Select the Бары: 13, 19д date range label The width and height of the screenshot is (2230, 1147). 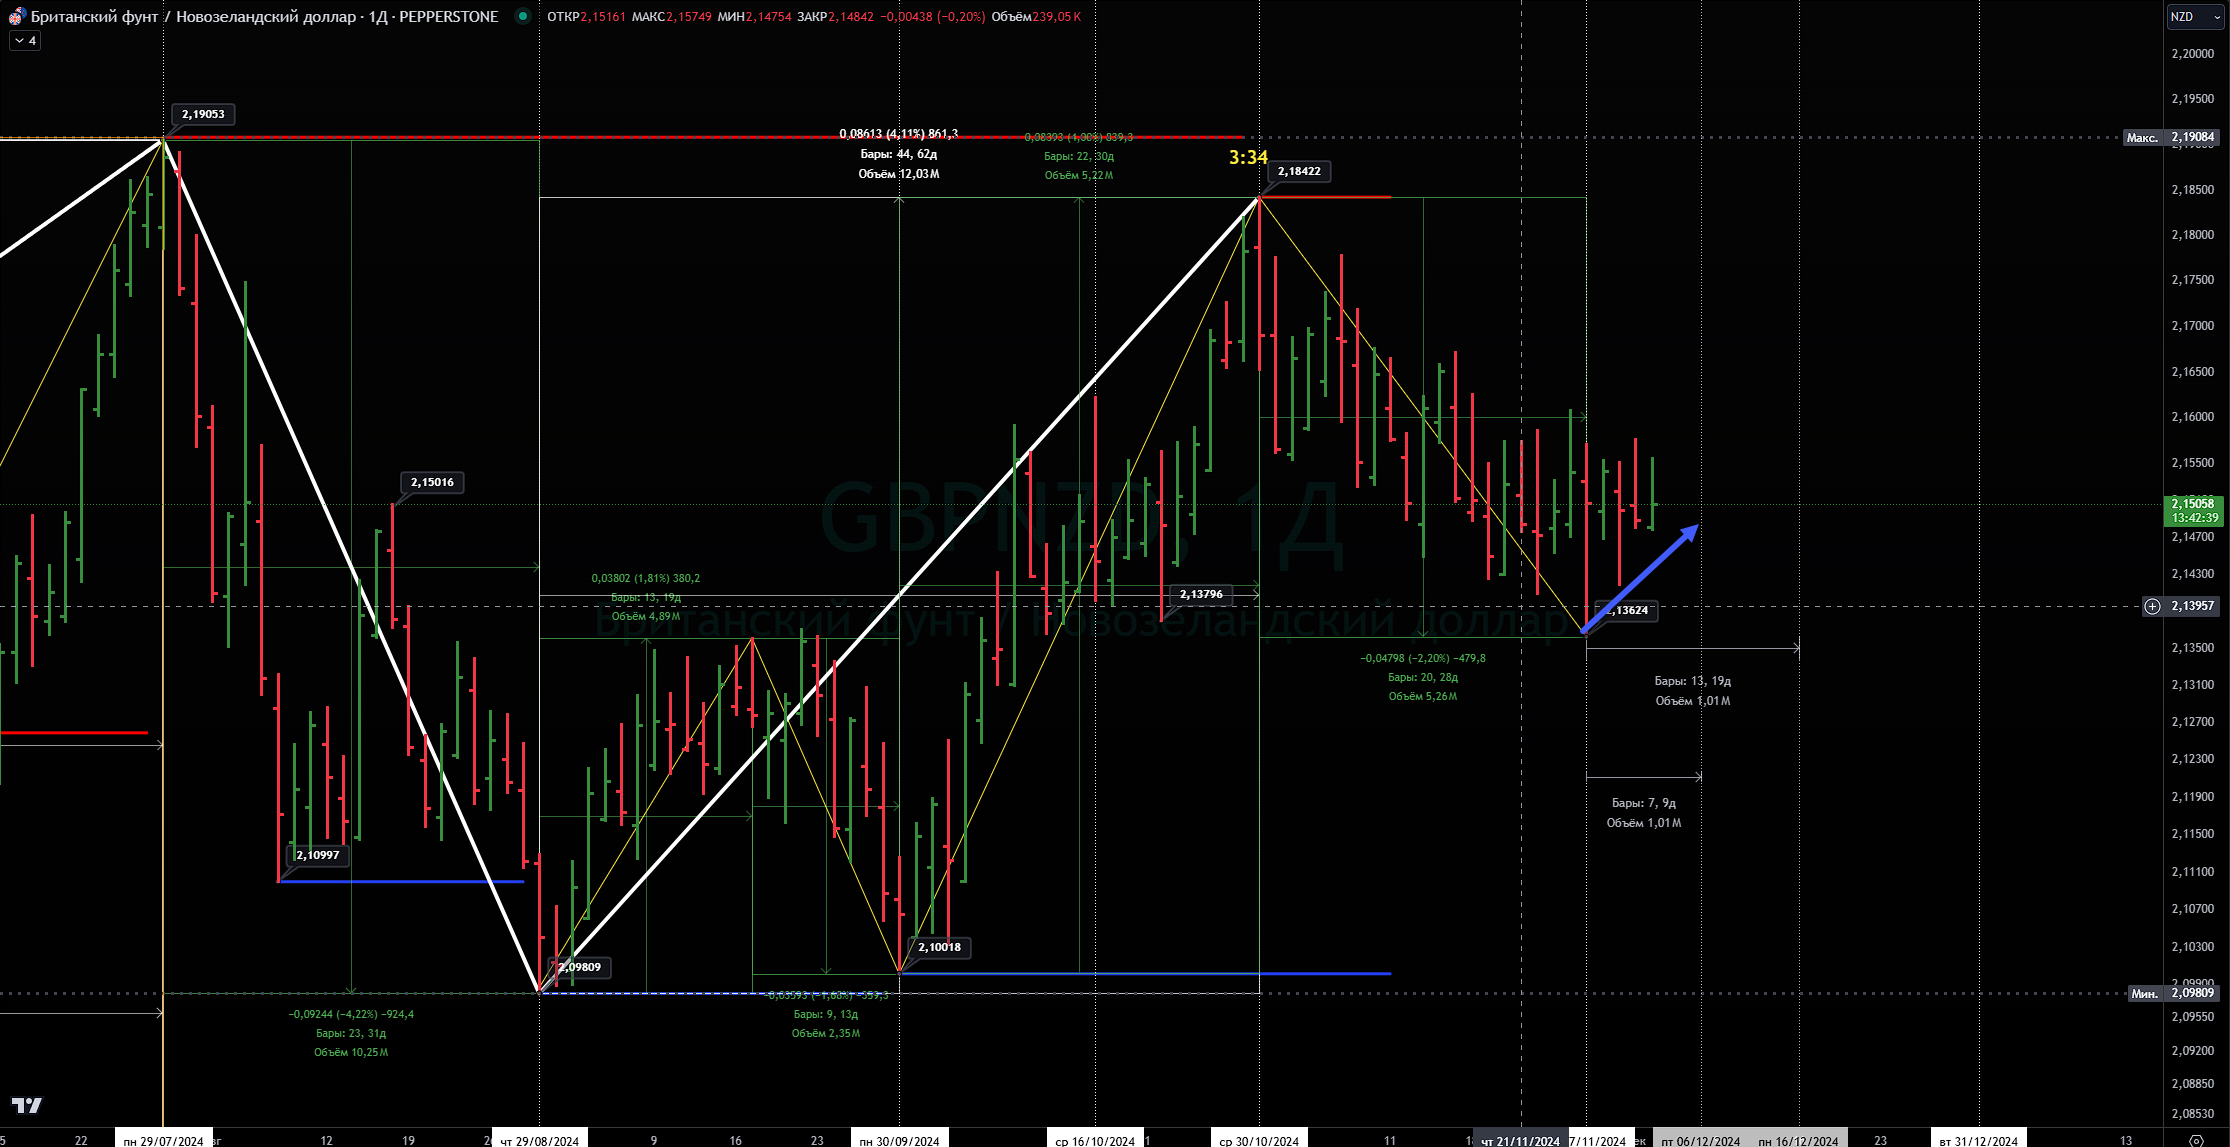(1693, 681)
